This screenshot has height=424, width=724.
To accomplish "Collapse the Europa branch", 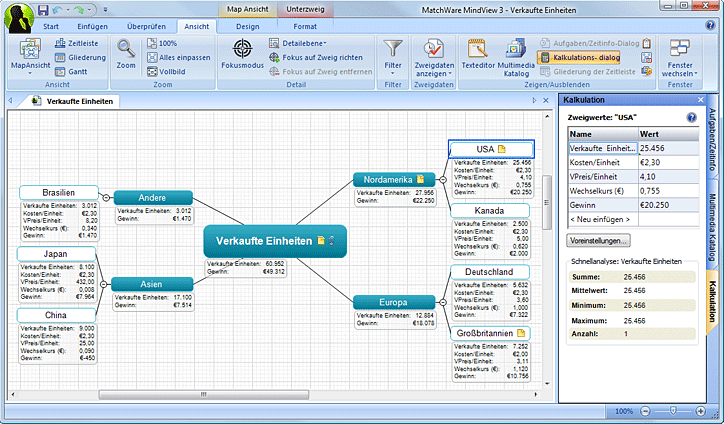I will pos(443,303).
